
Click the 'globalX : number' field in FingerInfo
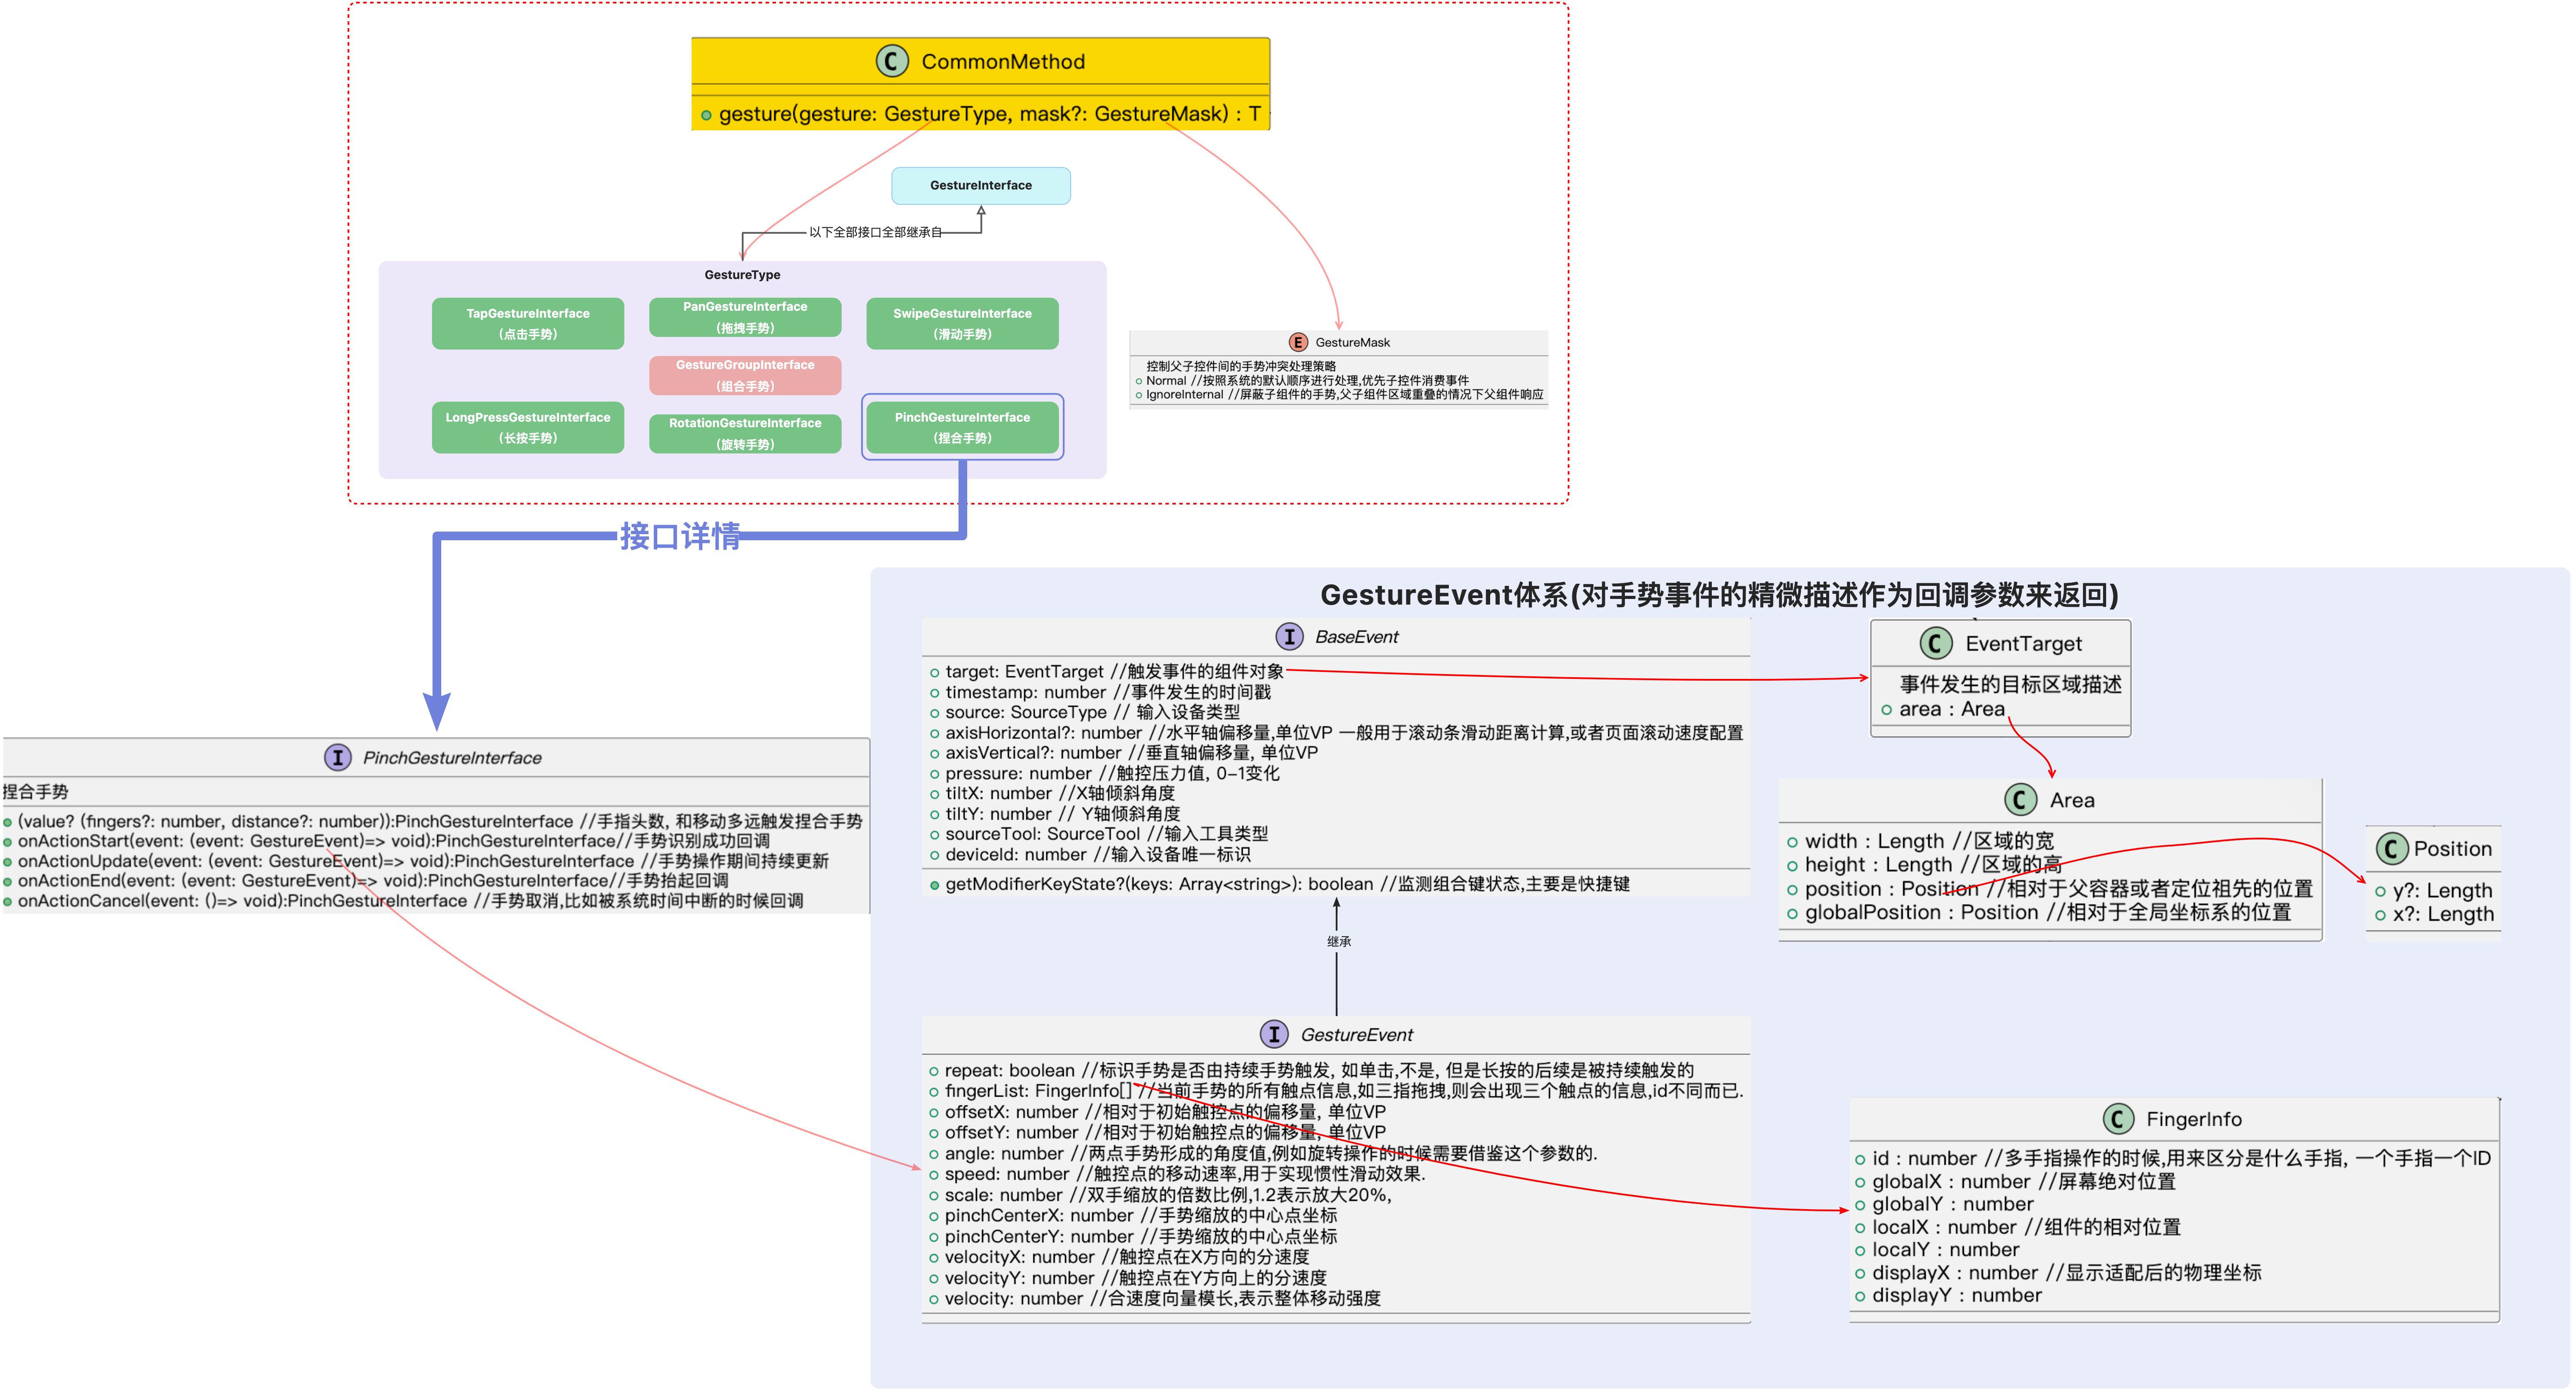(2015, 1181)
